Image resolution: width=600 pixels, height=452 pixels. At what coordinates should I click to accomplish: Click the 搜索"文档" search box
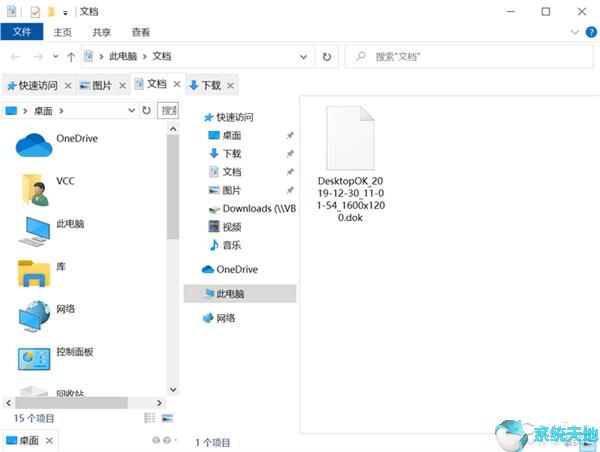tap(469, 57)
